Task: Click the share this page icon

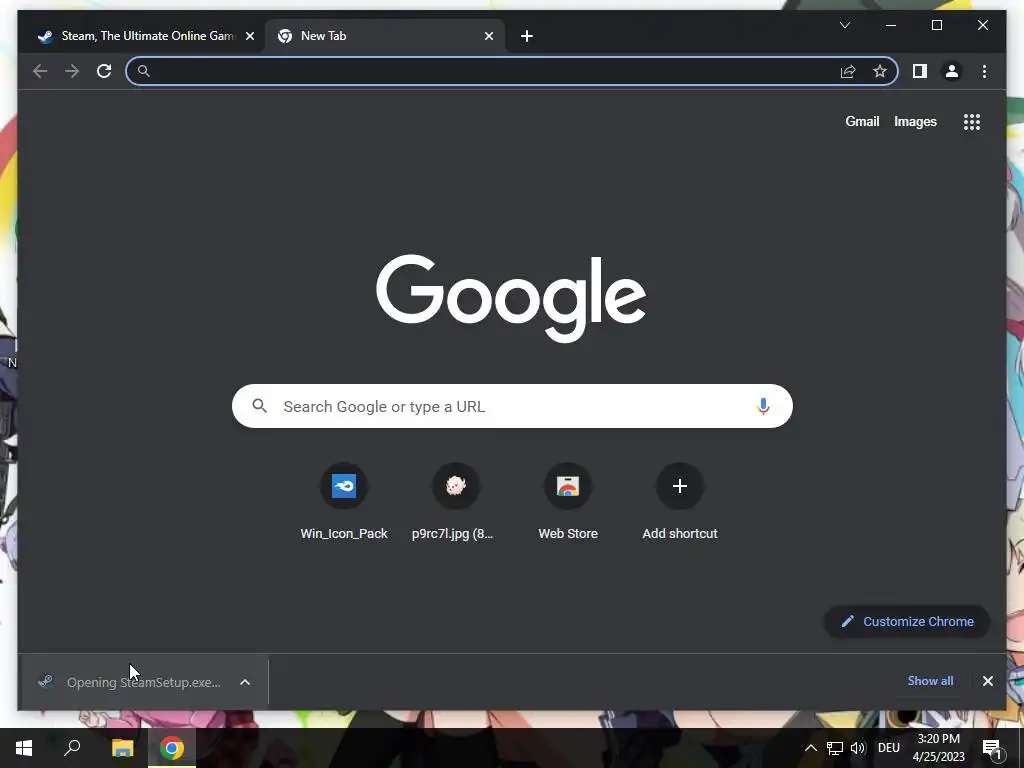Action: pos(848,71)
